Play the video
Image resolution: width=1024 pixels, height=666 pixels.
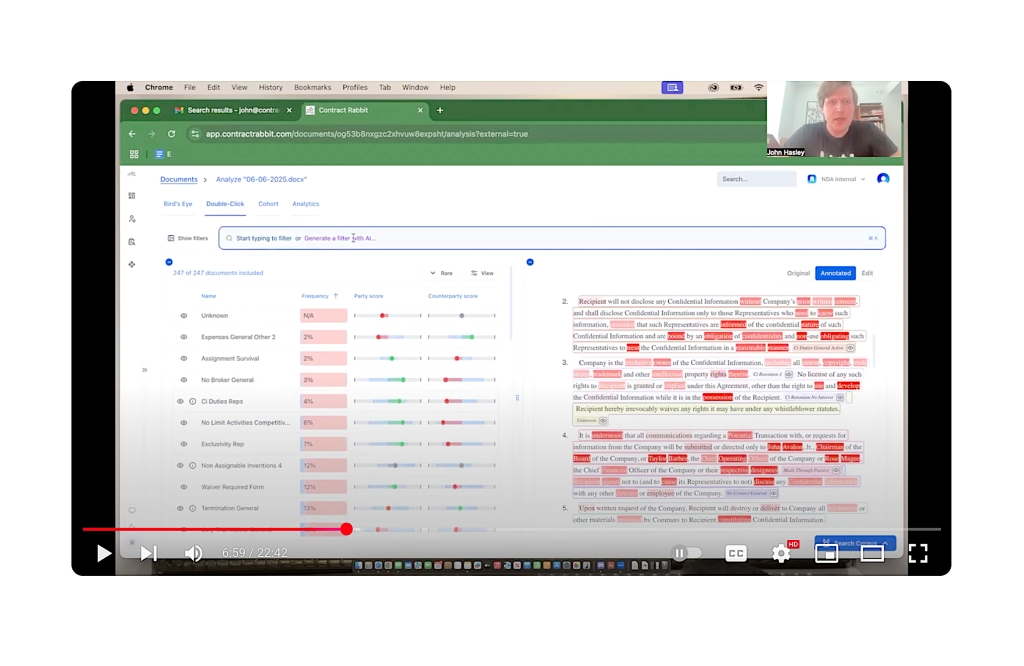[x=103, y=553]
